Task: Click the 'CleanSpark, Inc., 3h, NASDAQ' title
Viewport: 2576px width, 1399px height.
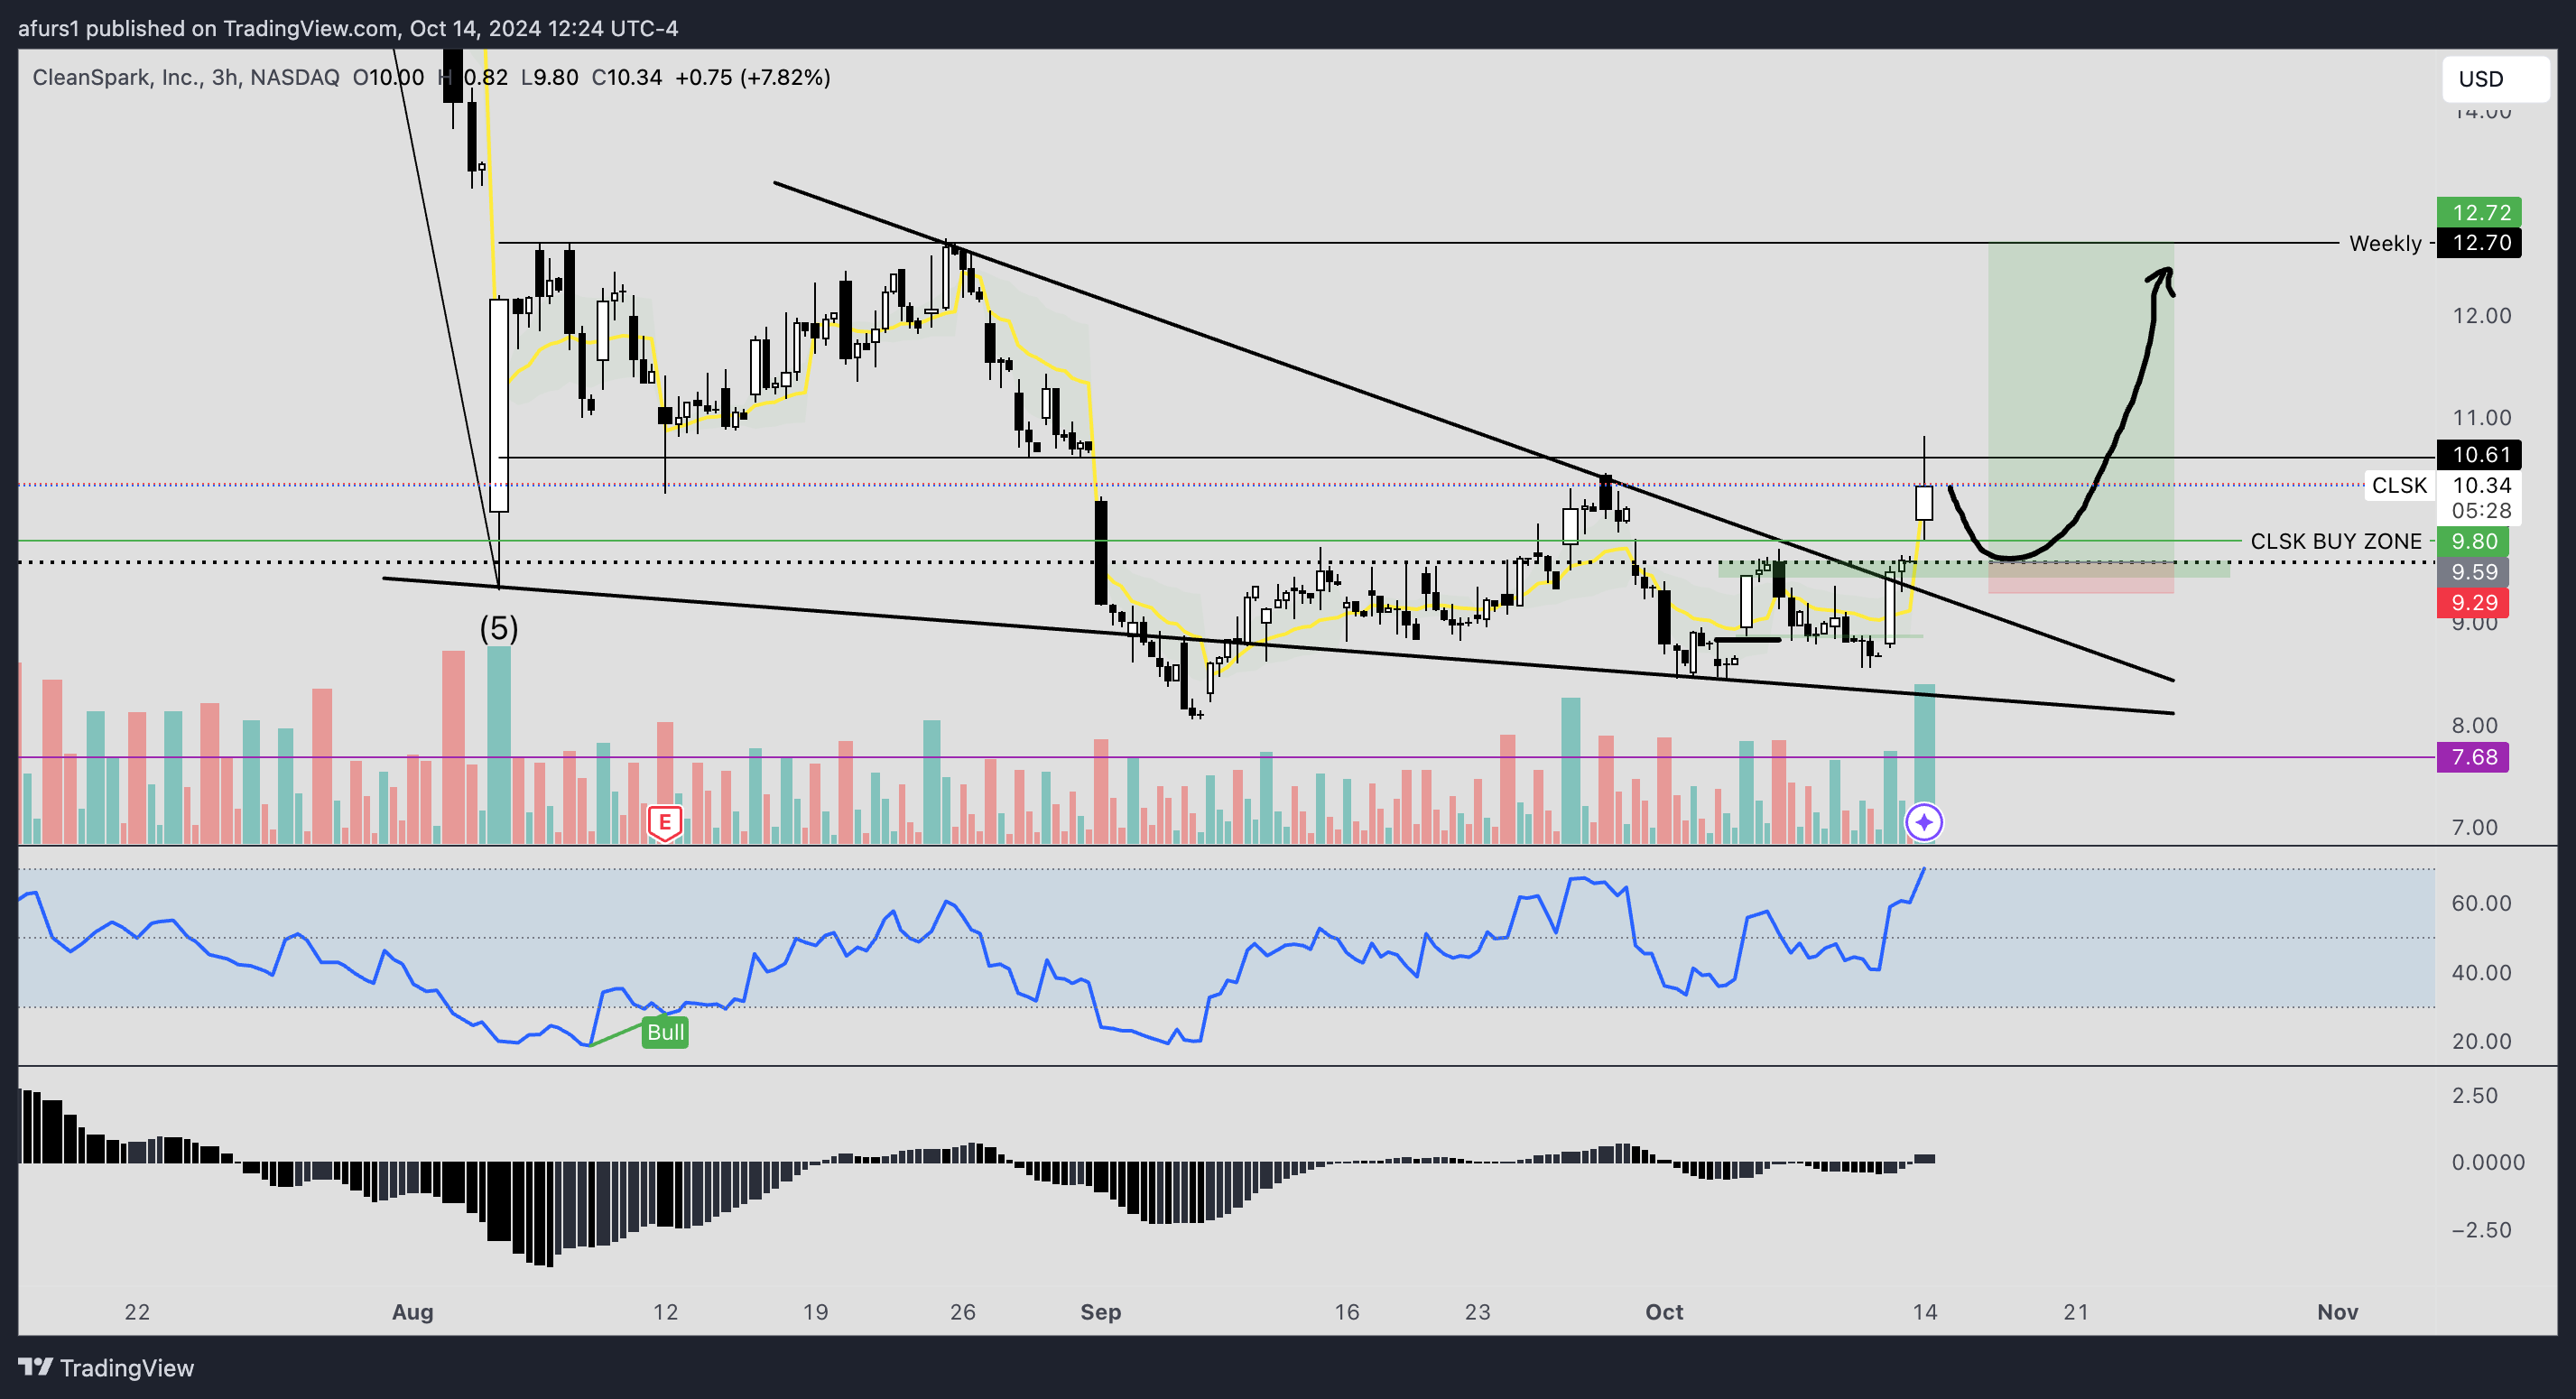Action: (x=186, y=77)
